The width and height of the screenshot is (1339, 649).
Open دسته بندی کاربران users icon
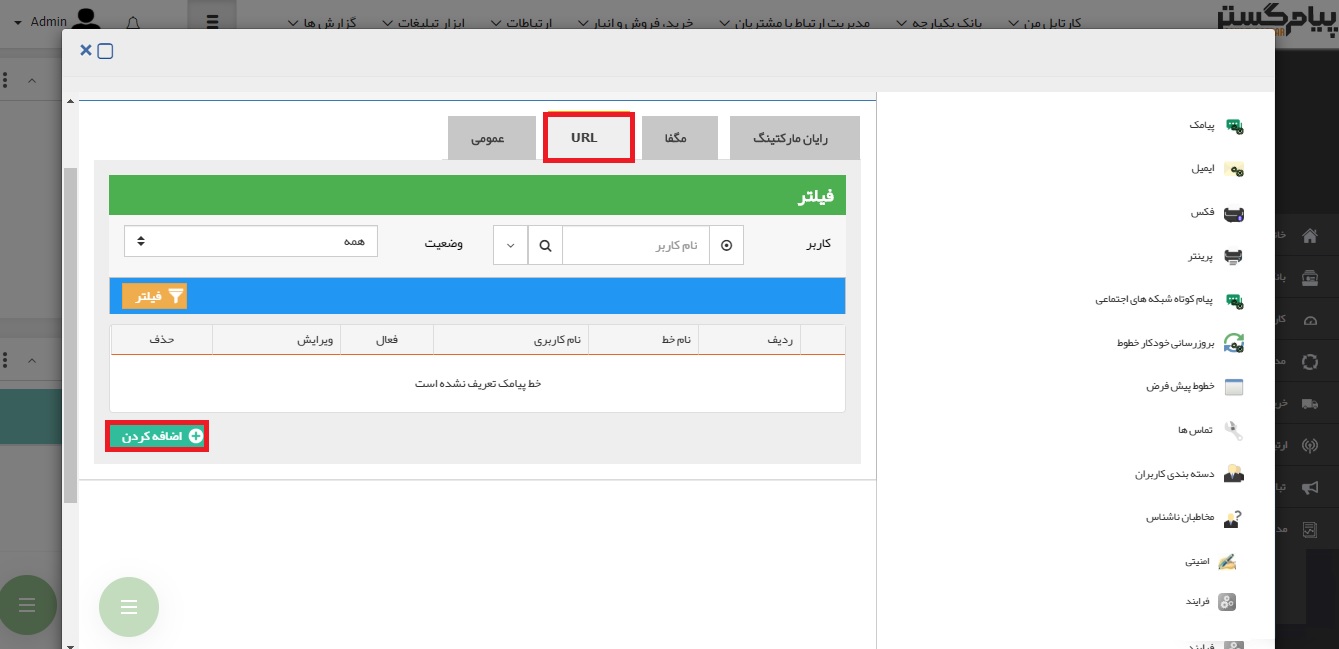point(1234,474)
